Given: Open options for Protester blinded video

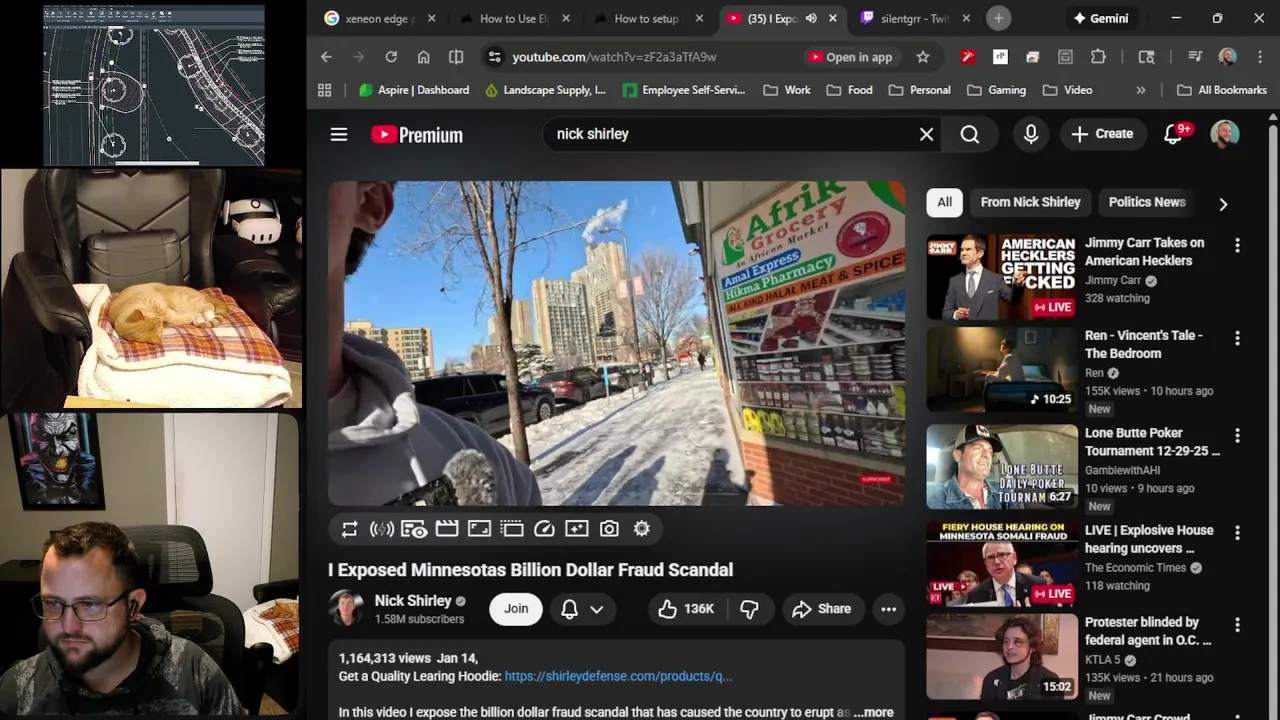Looking at the screenshot, I should point(1237,625).
